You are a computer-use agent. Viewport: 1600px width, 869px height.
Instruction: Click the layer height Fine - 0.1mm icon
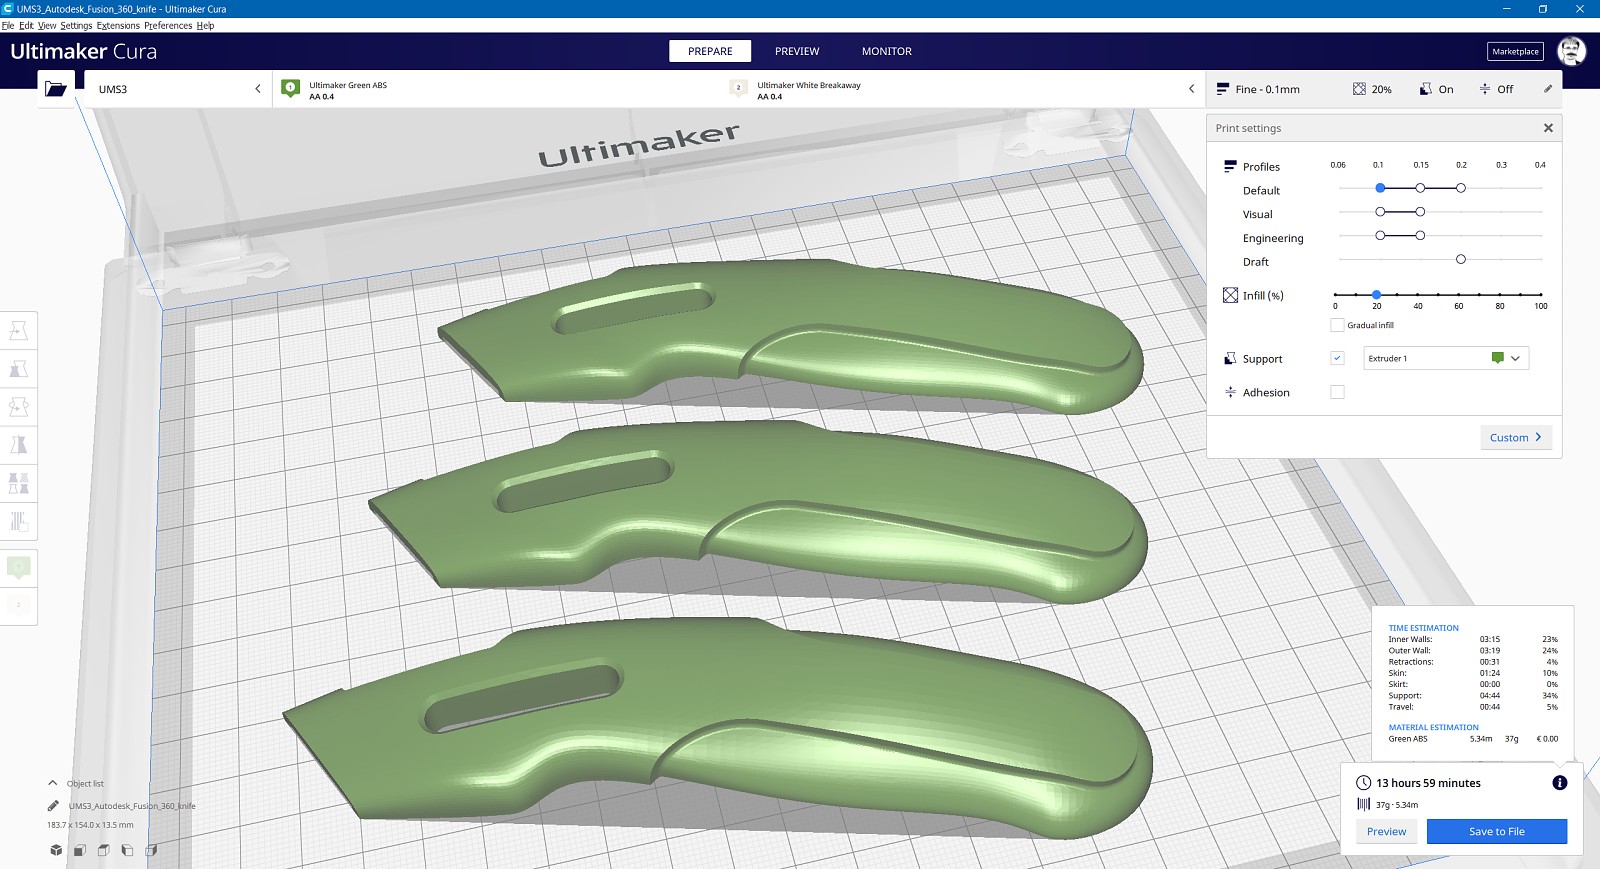[1222, 89]
